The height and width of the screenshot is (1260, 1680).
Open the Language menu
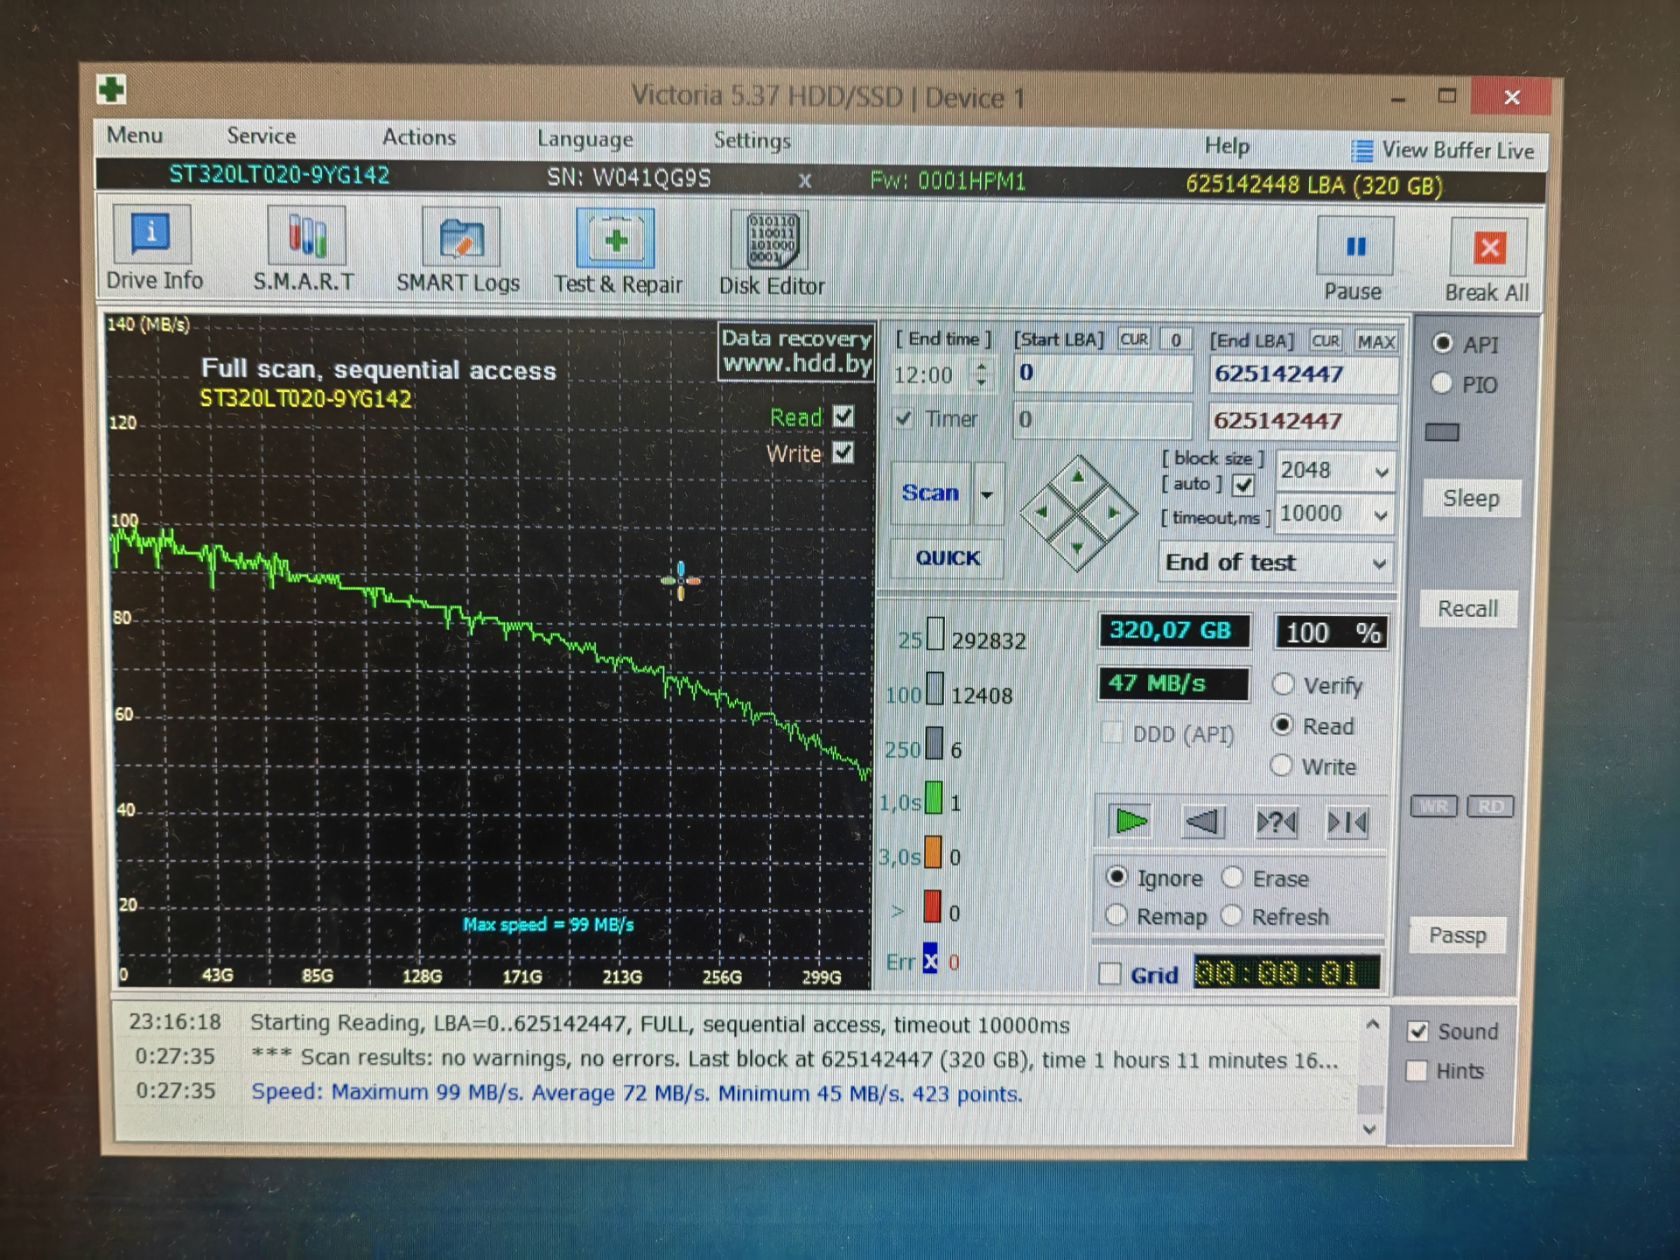585,139
